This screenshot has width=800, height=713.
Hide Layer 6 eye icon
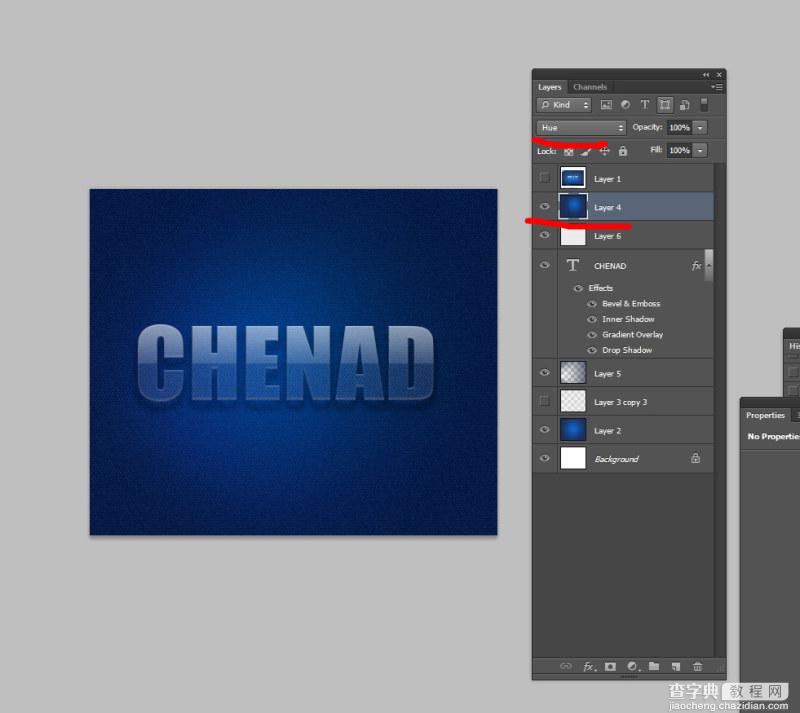544,235
